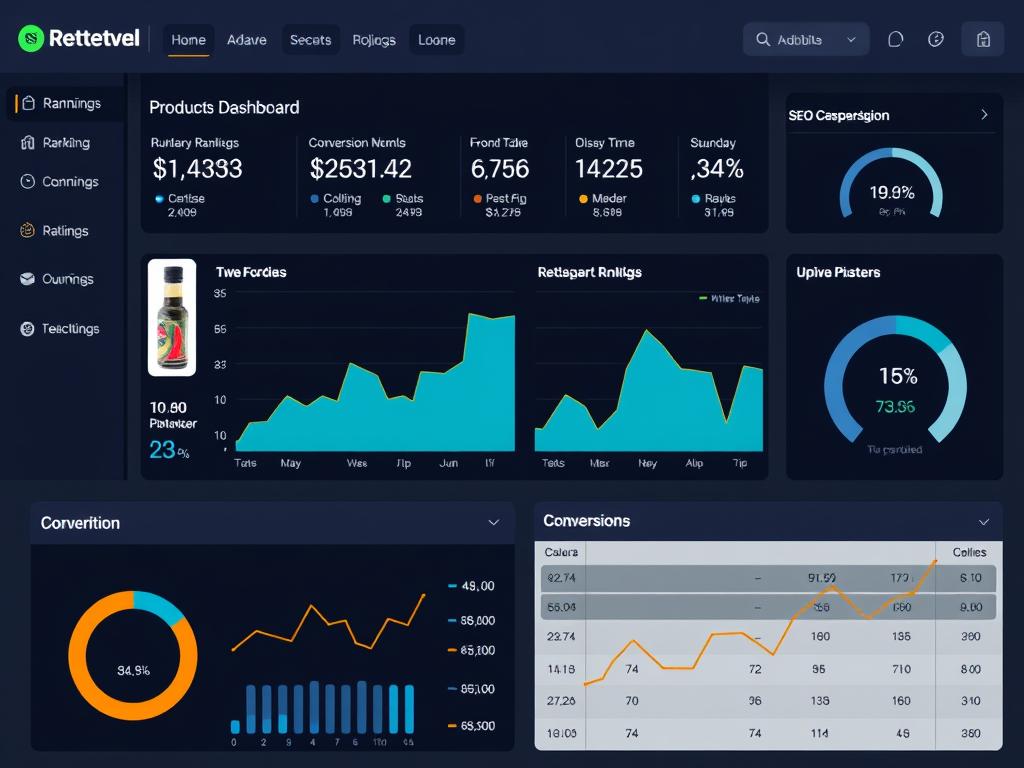Click the help clock icon near top right
Viewport: 1024px width, 768px height.
pos(936,38)
